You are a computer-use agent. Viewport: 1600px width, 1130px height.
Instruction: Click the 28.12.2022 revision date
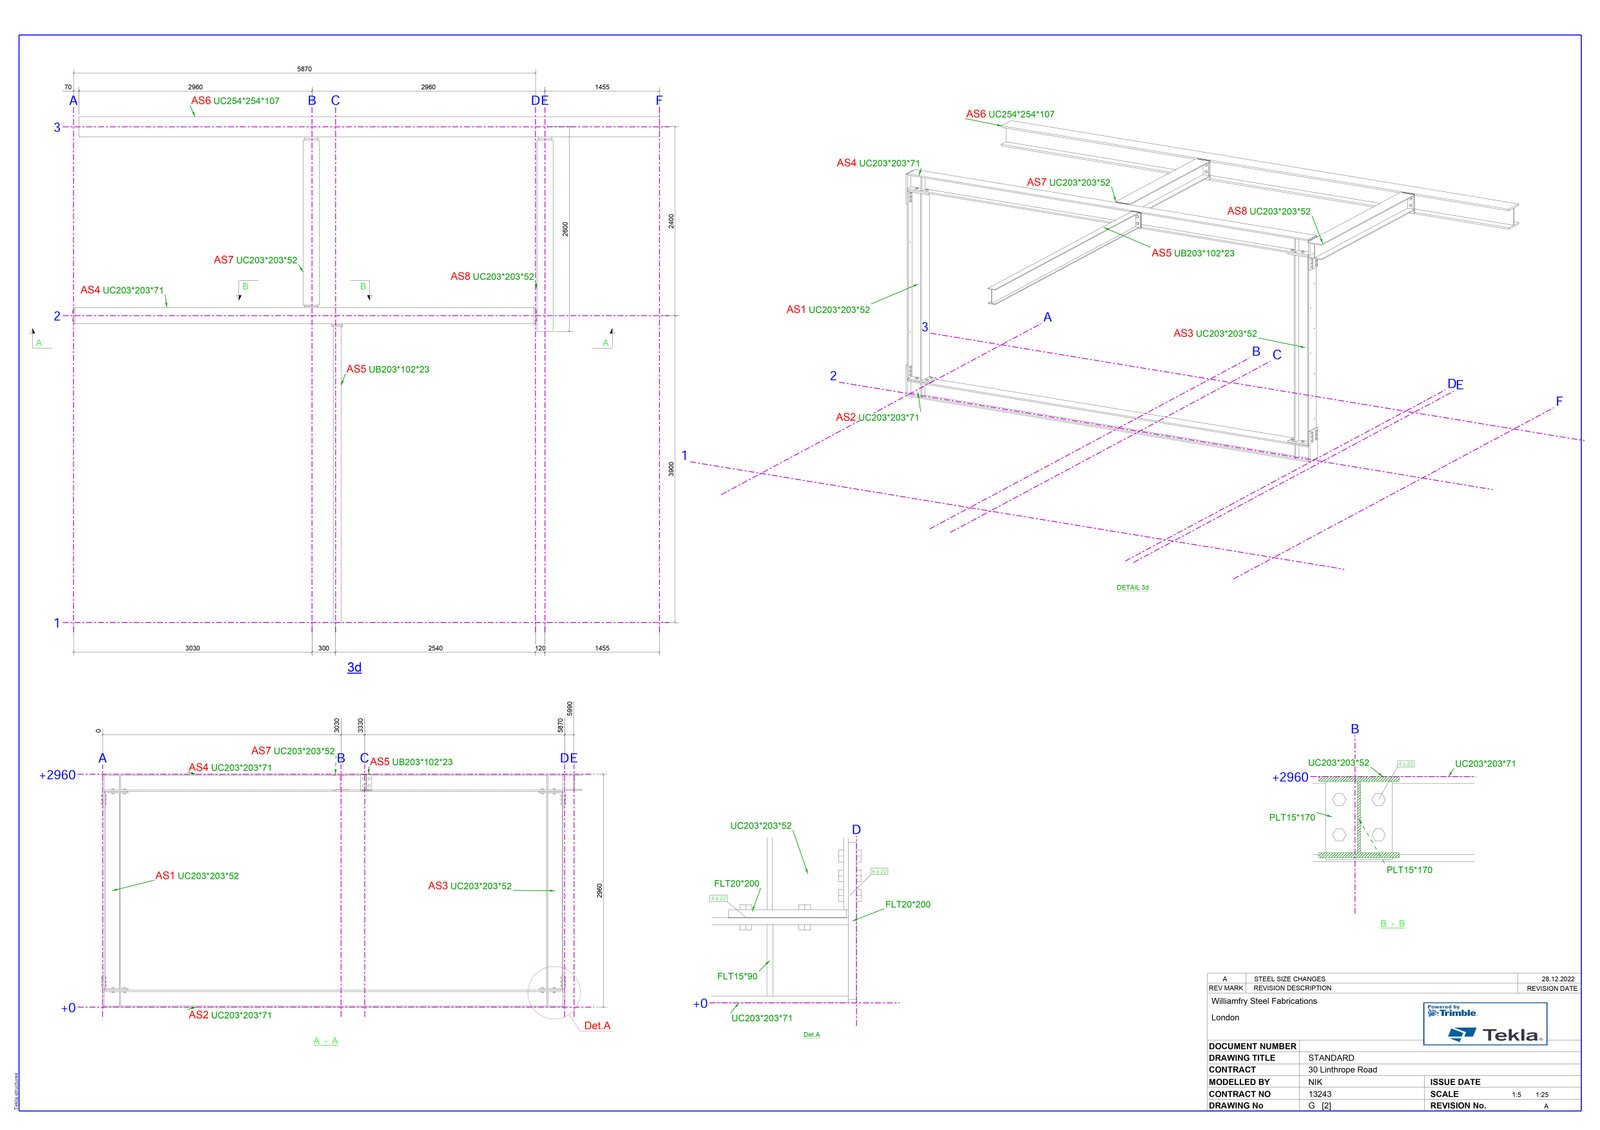(1557, 979)
